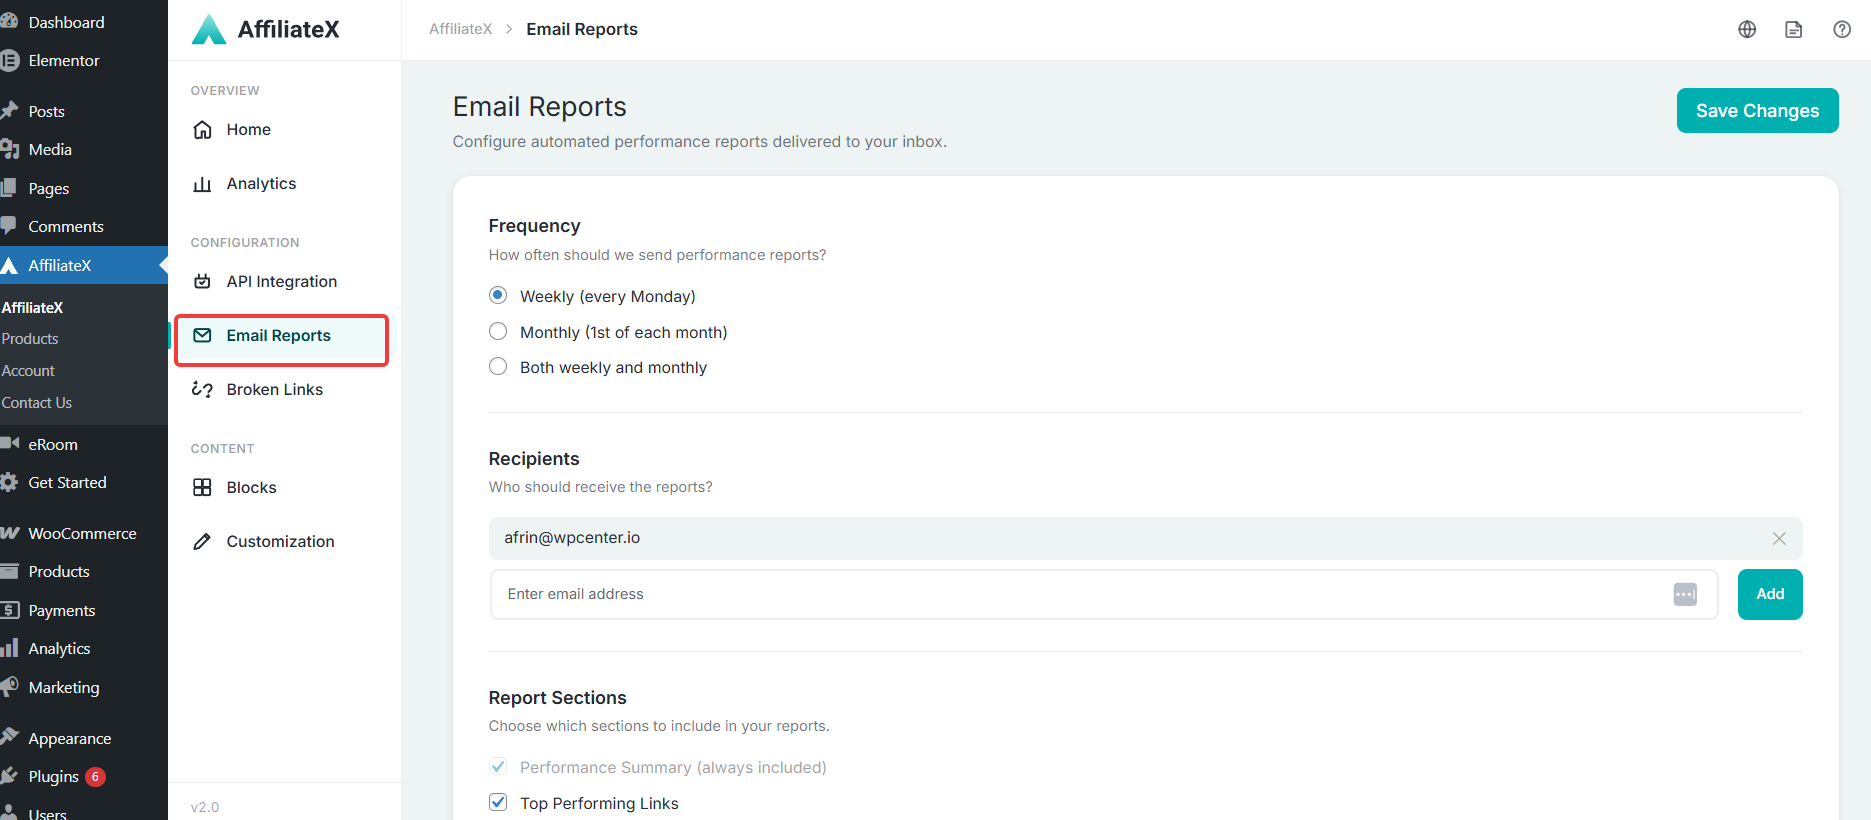Open the documentation page icon
Viewport: 1871px width, 820px height.
(1794, 29)
